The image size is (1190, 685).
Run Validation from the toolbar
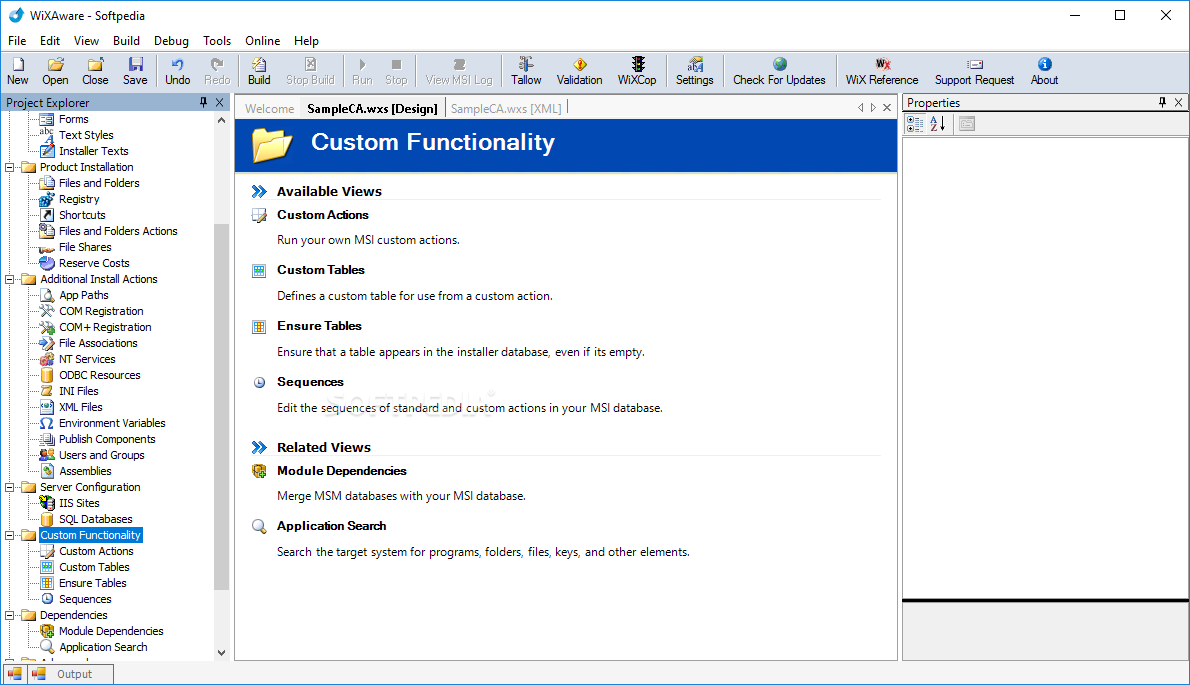click(579, 71)
